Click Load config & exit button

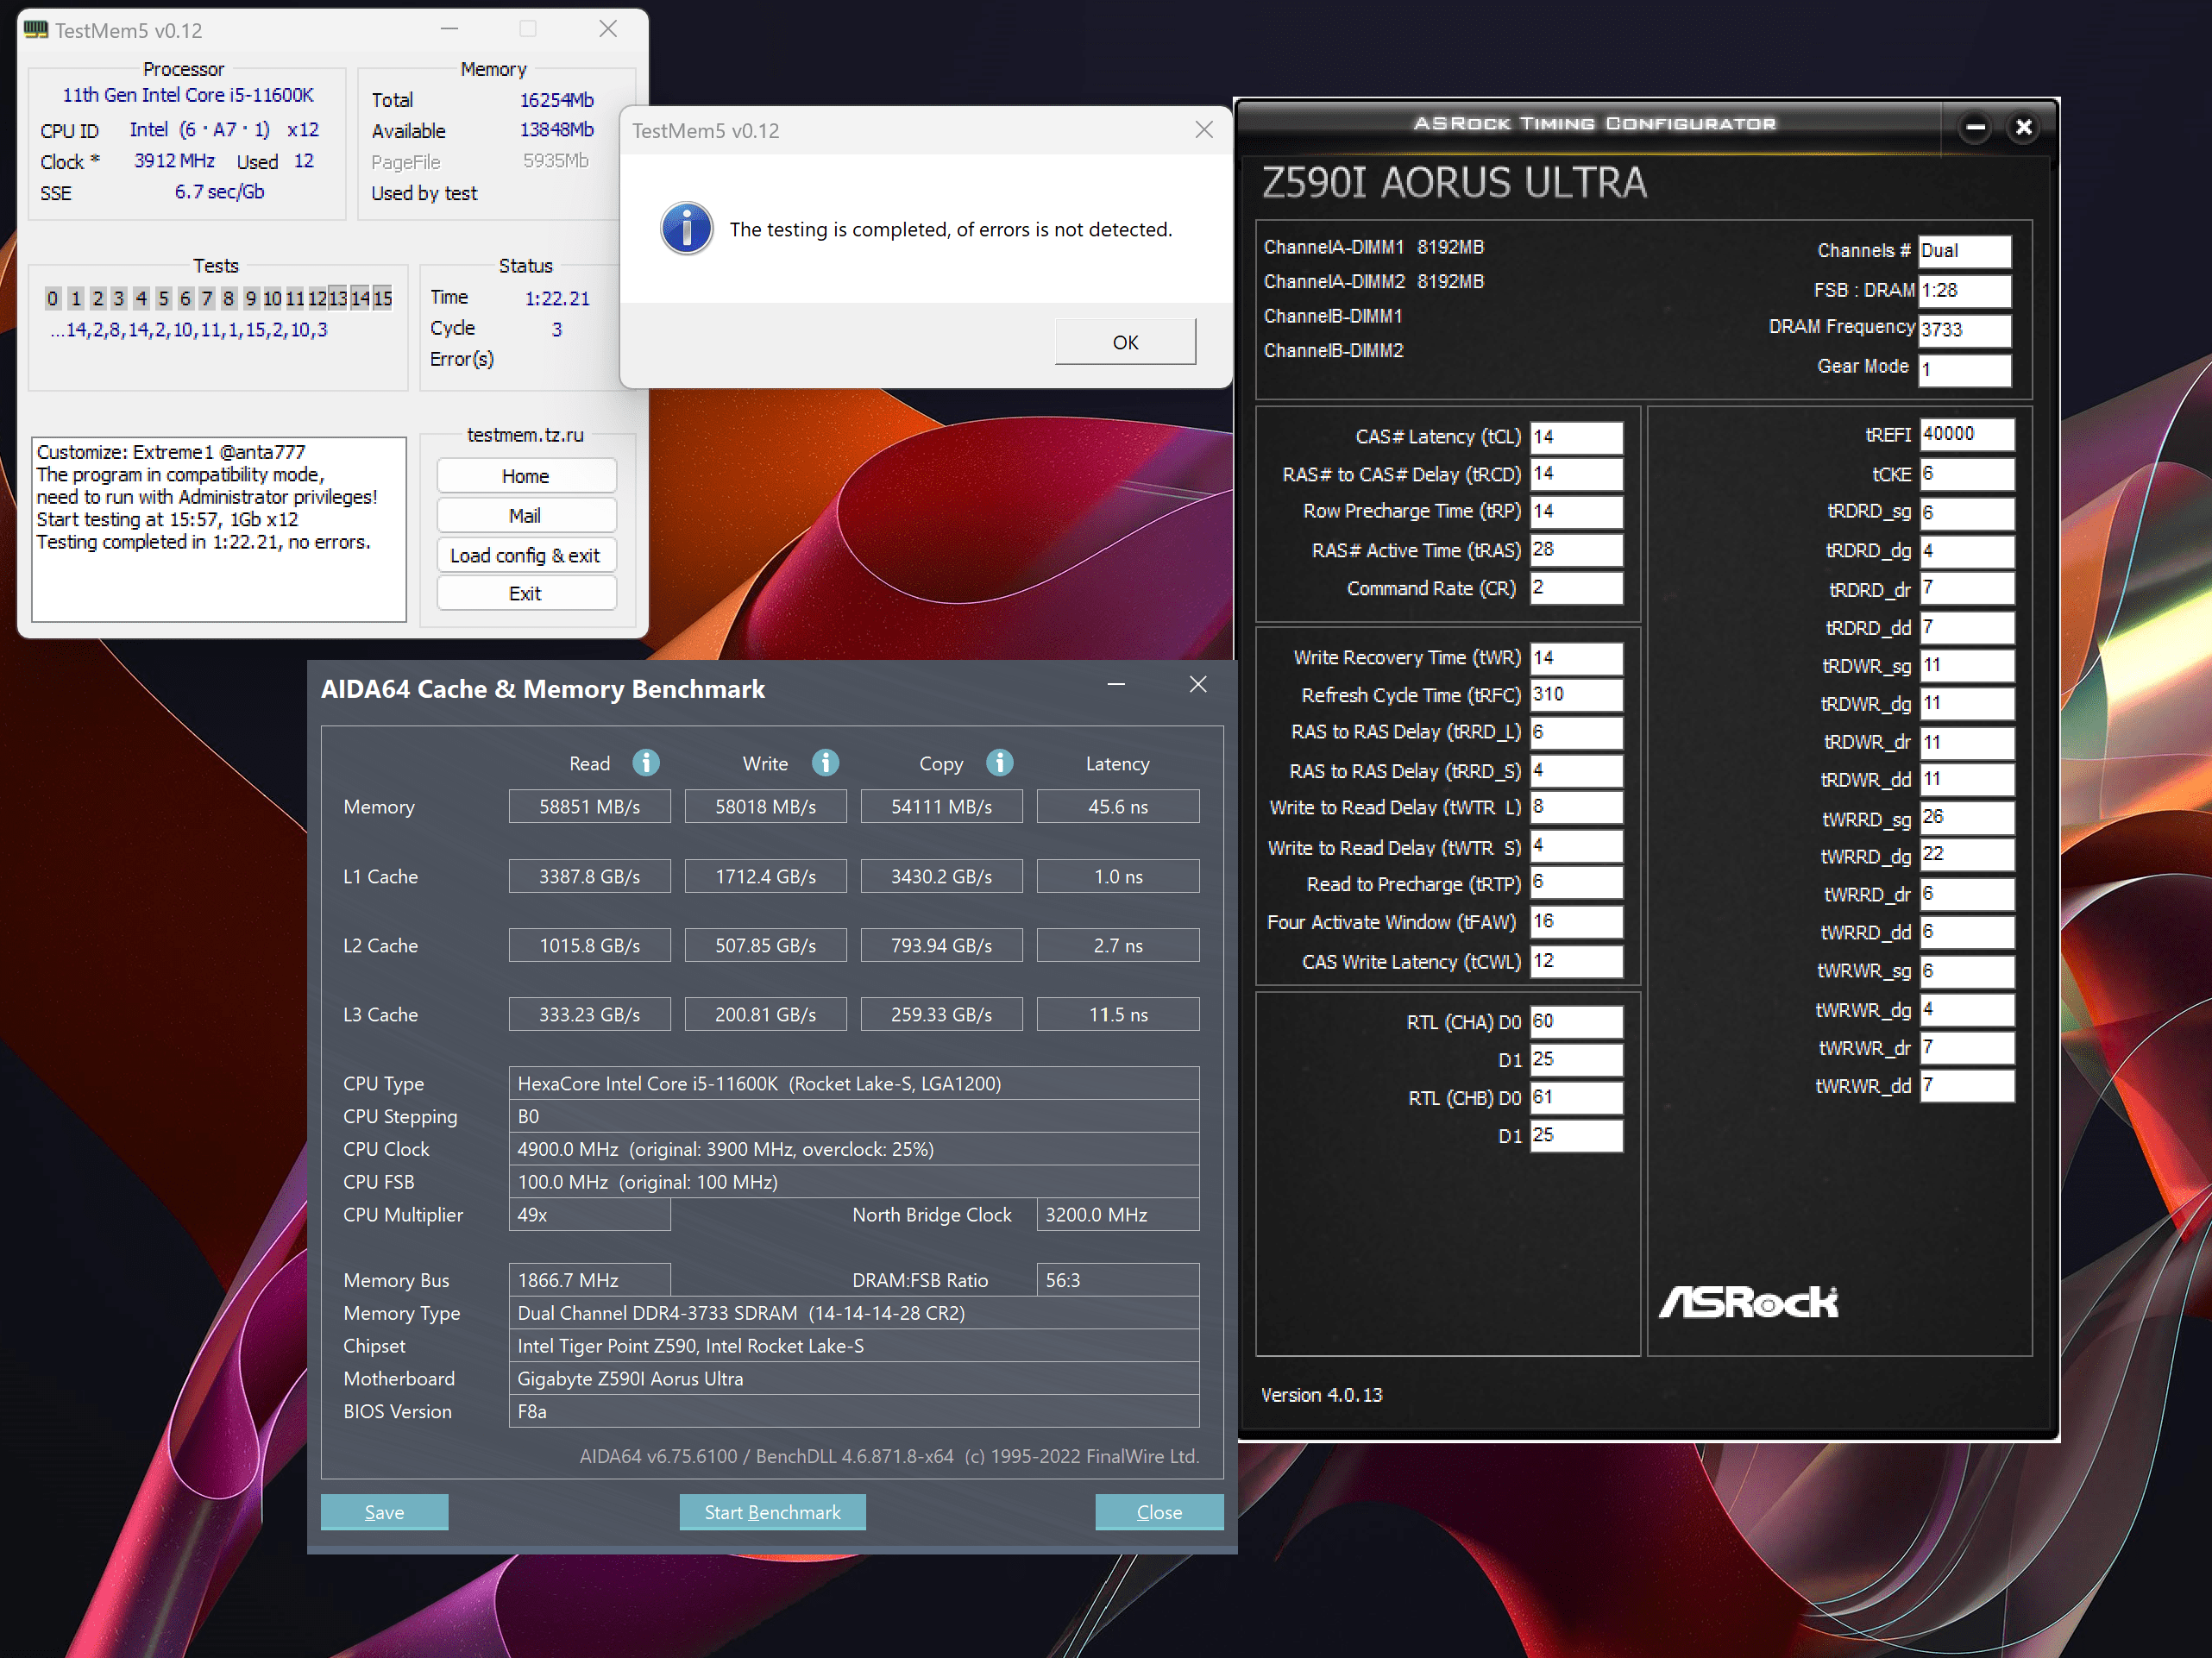click(526, 555)
